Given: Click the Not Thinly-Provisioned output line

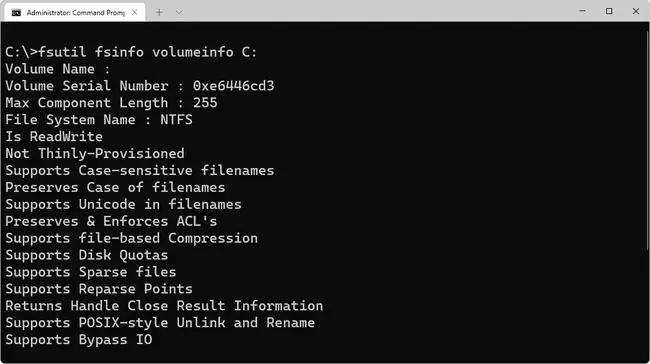Looking at the screenshot, I should [95, 153].
